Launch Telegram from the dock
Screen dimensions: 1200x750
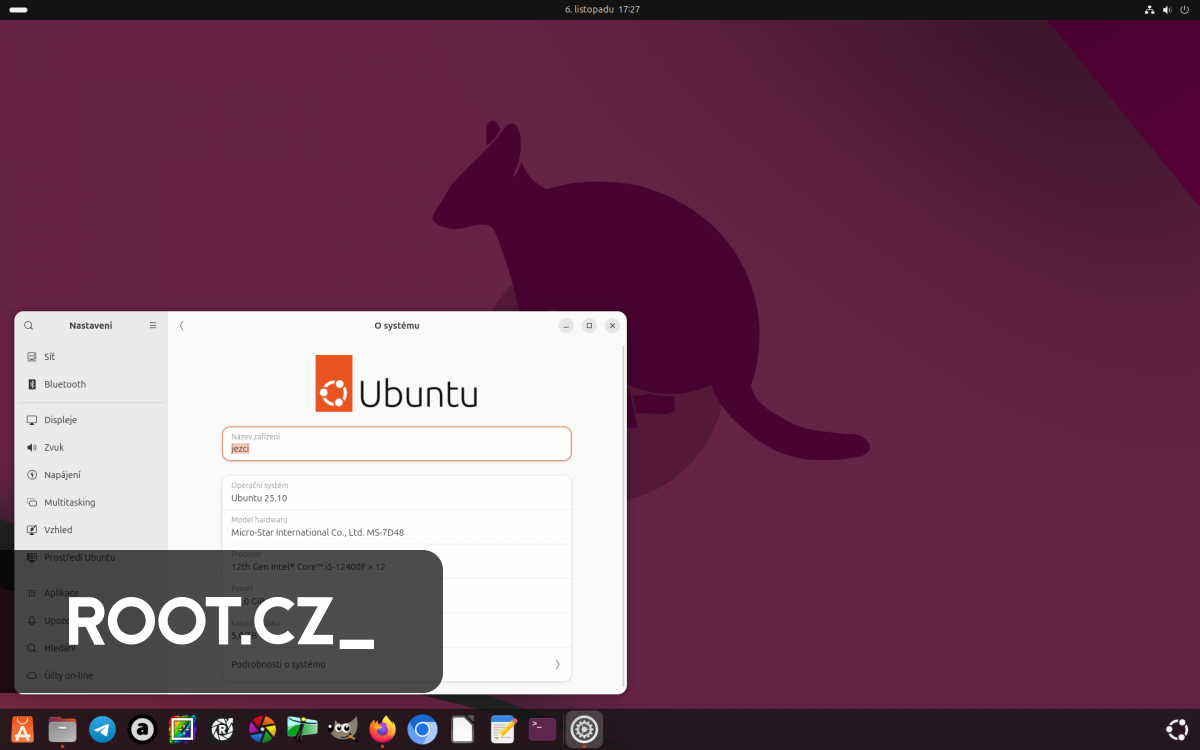[x=102, y=730]
